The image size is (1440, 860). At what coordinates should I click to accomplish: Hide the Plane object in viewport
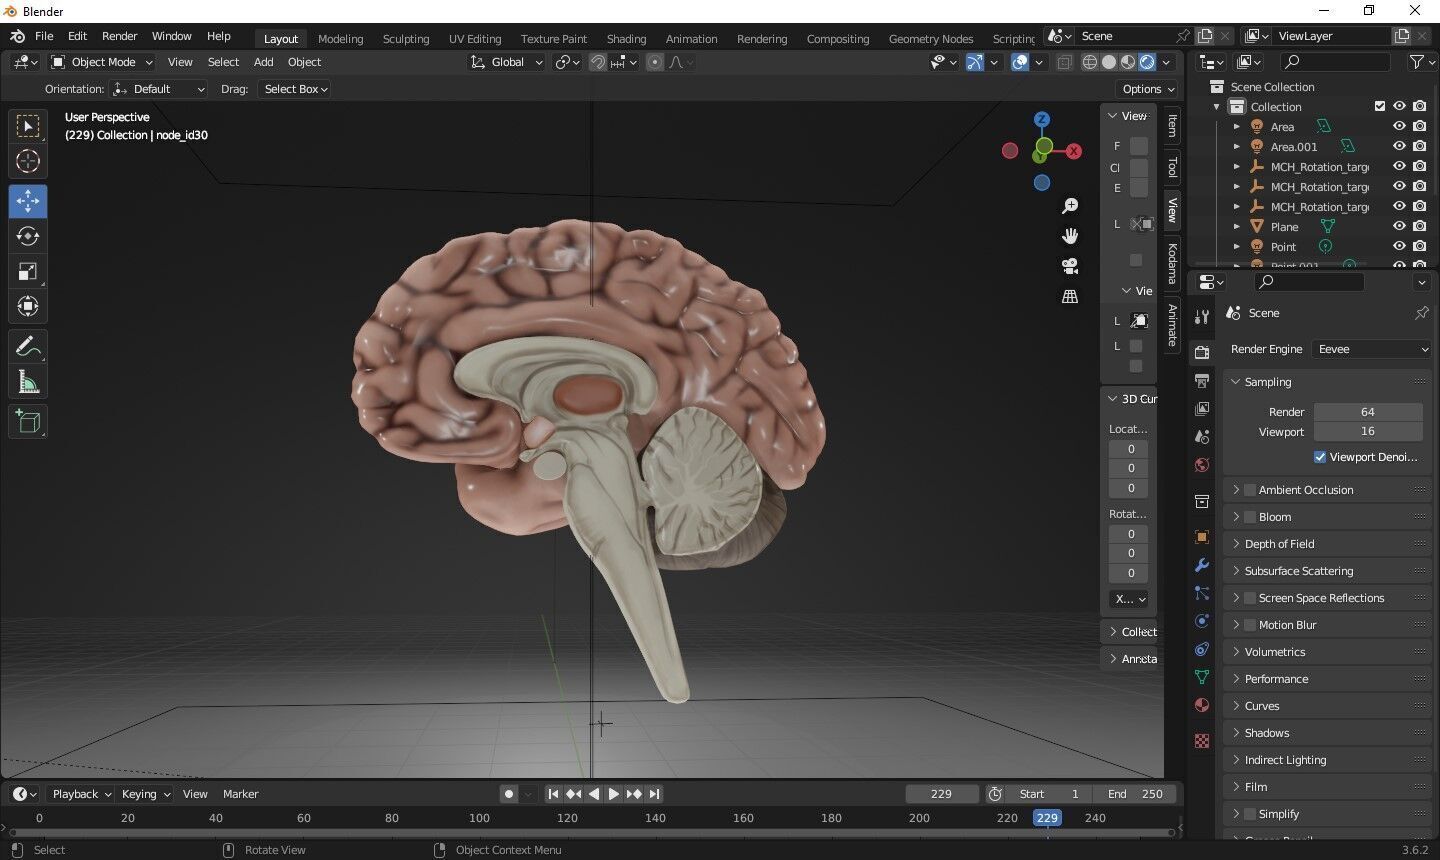pos(1399,226)
